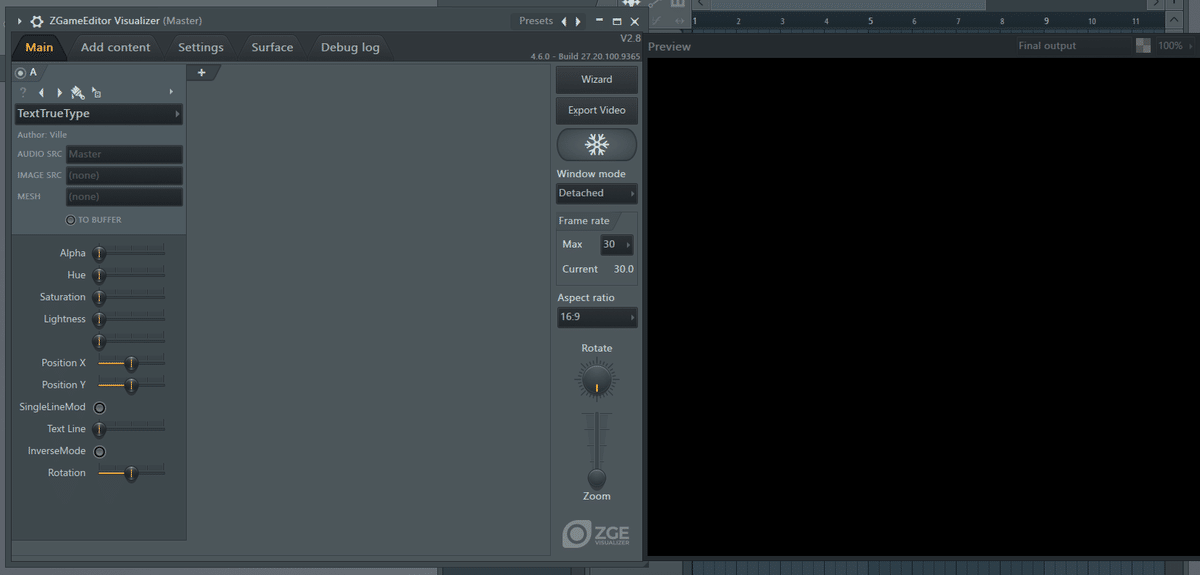
Task: Click the MESH (none) field
Action: point(124,197)
